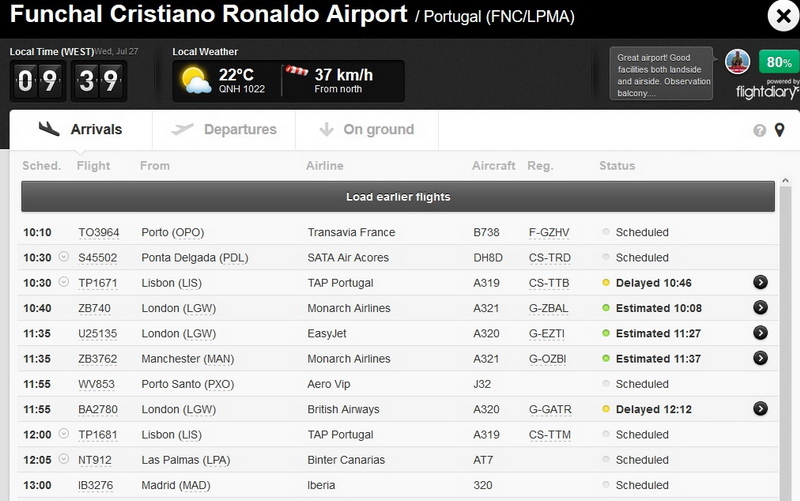Open registration CS-TRD link
The image size is (800, 501).
tap(549, 258)
